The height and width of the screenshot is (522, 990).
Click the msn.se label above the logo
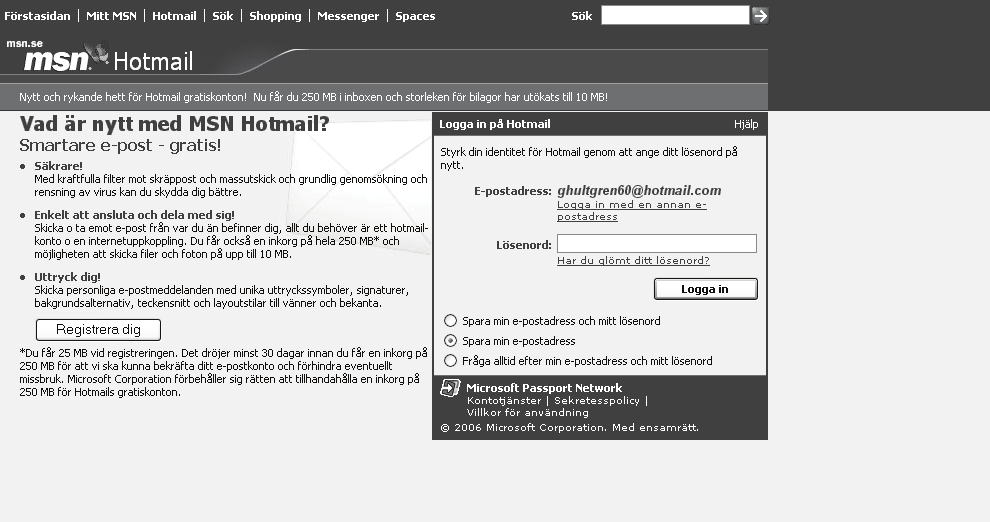pyautogui.click(x=25, y=44)
